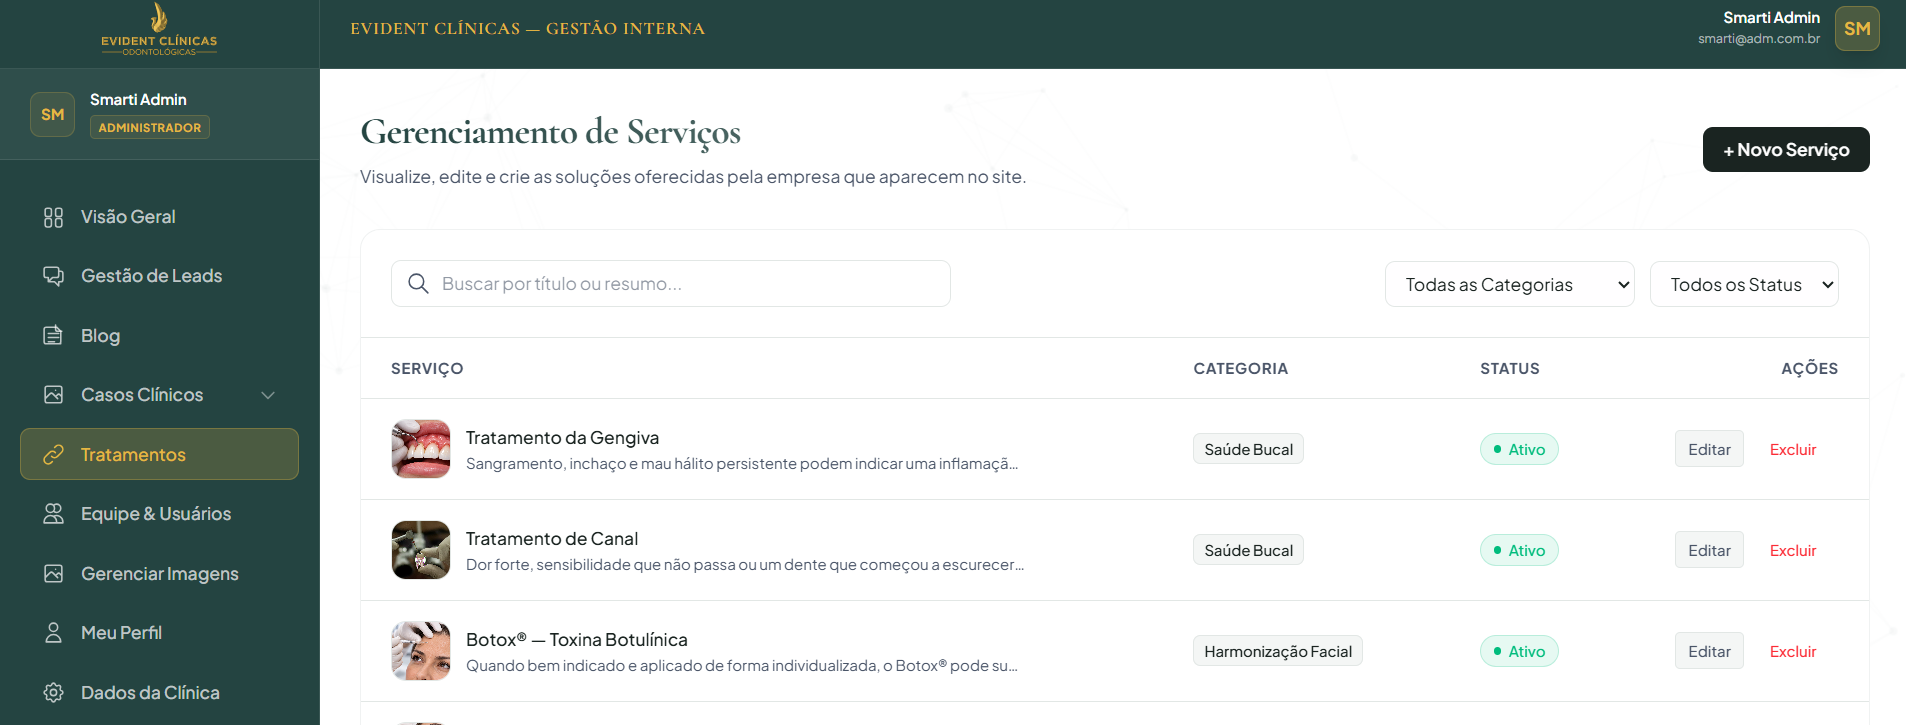Screen dimensions: 1906x725
Task: Go to Gestão de Leads
Action: tap(159, 276)
